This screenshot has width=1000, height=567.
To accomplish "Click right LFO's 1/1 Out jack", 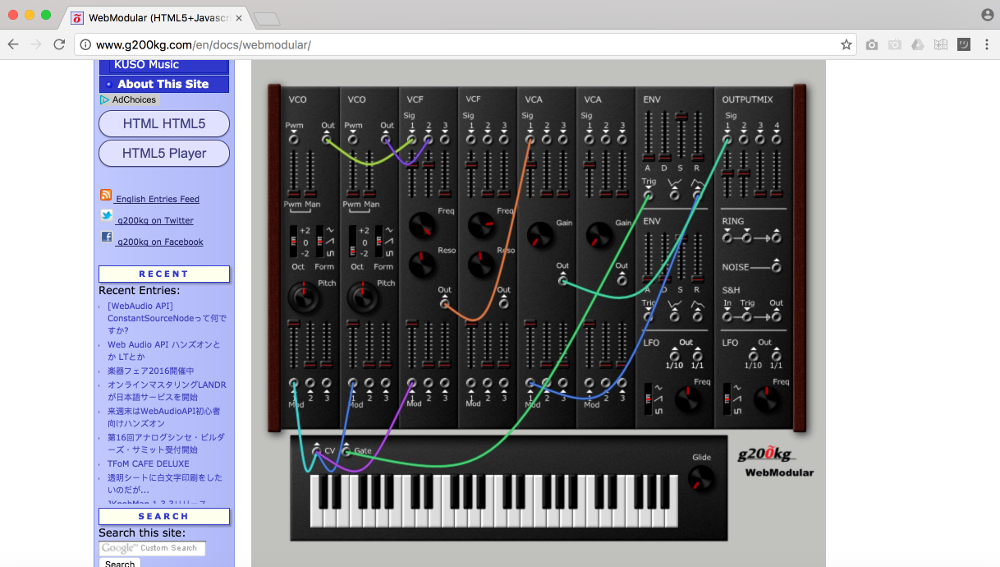I will tap(776, 356).
